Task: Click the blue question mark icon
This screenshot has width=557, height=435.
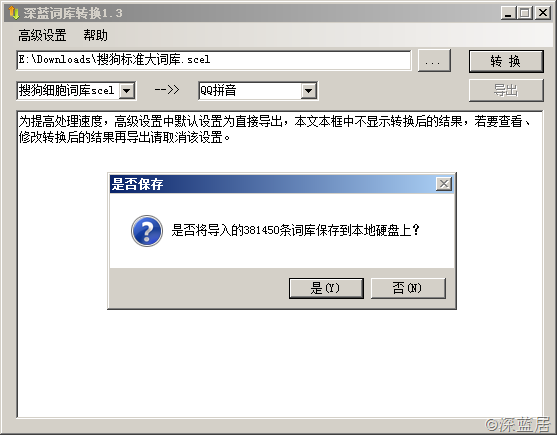Action: coord(147,231)
